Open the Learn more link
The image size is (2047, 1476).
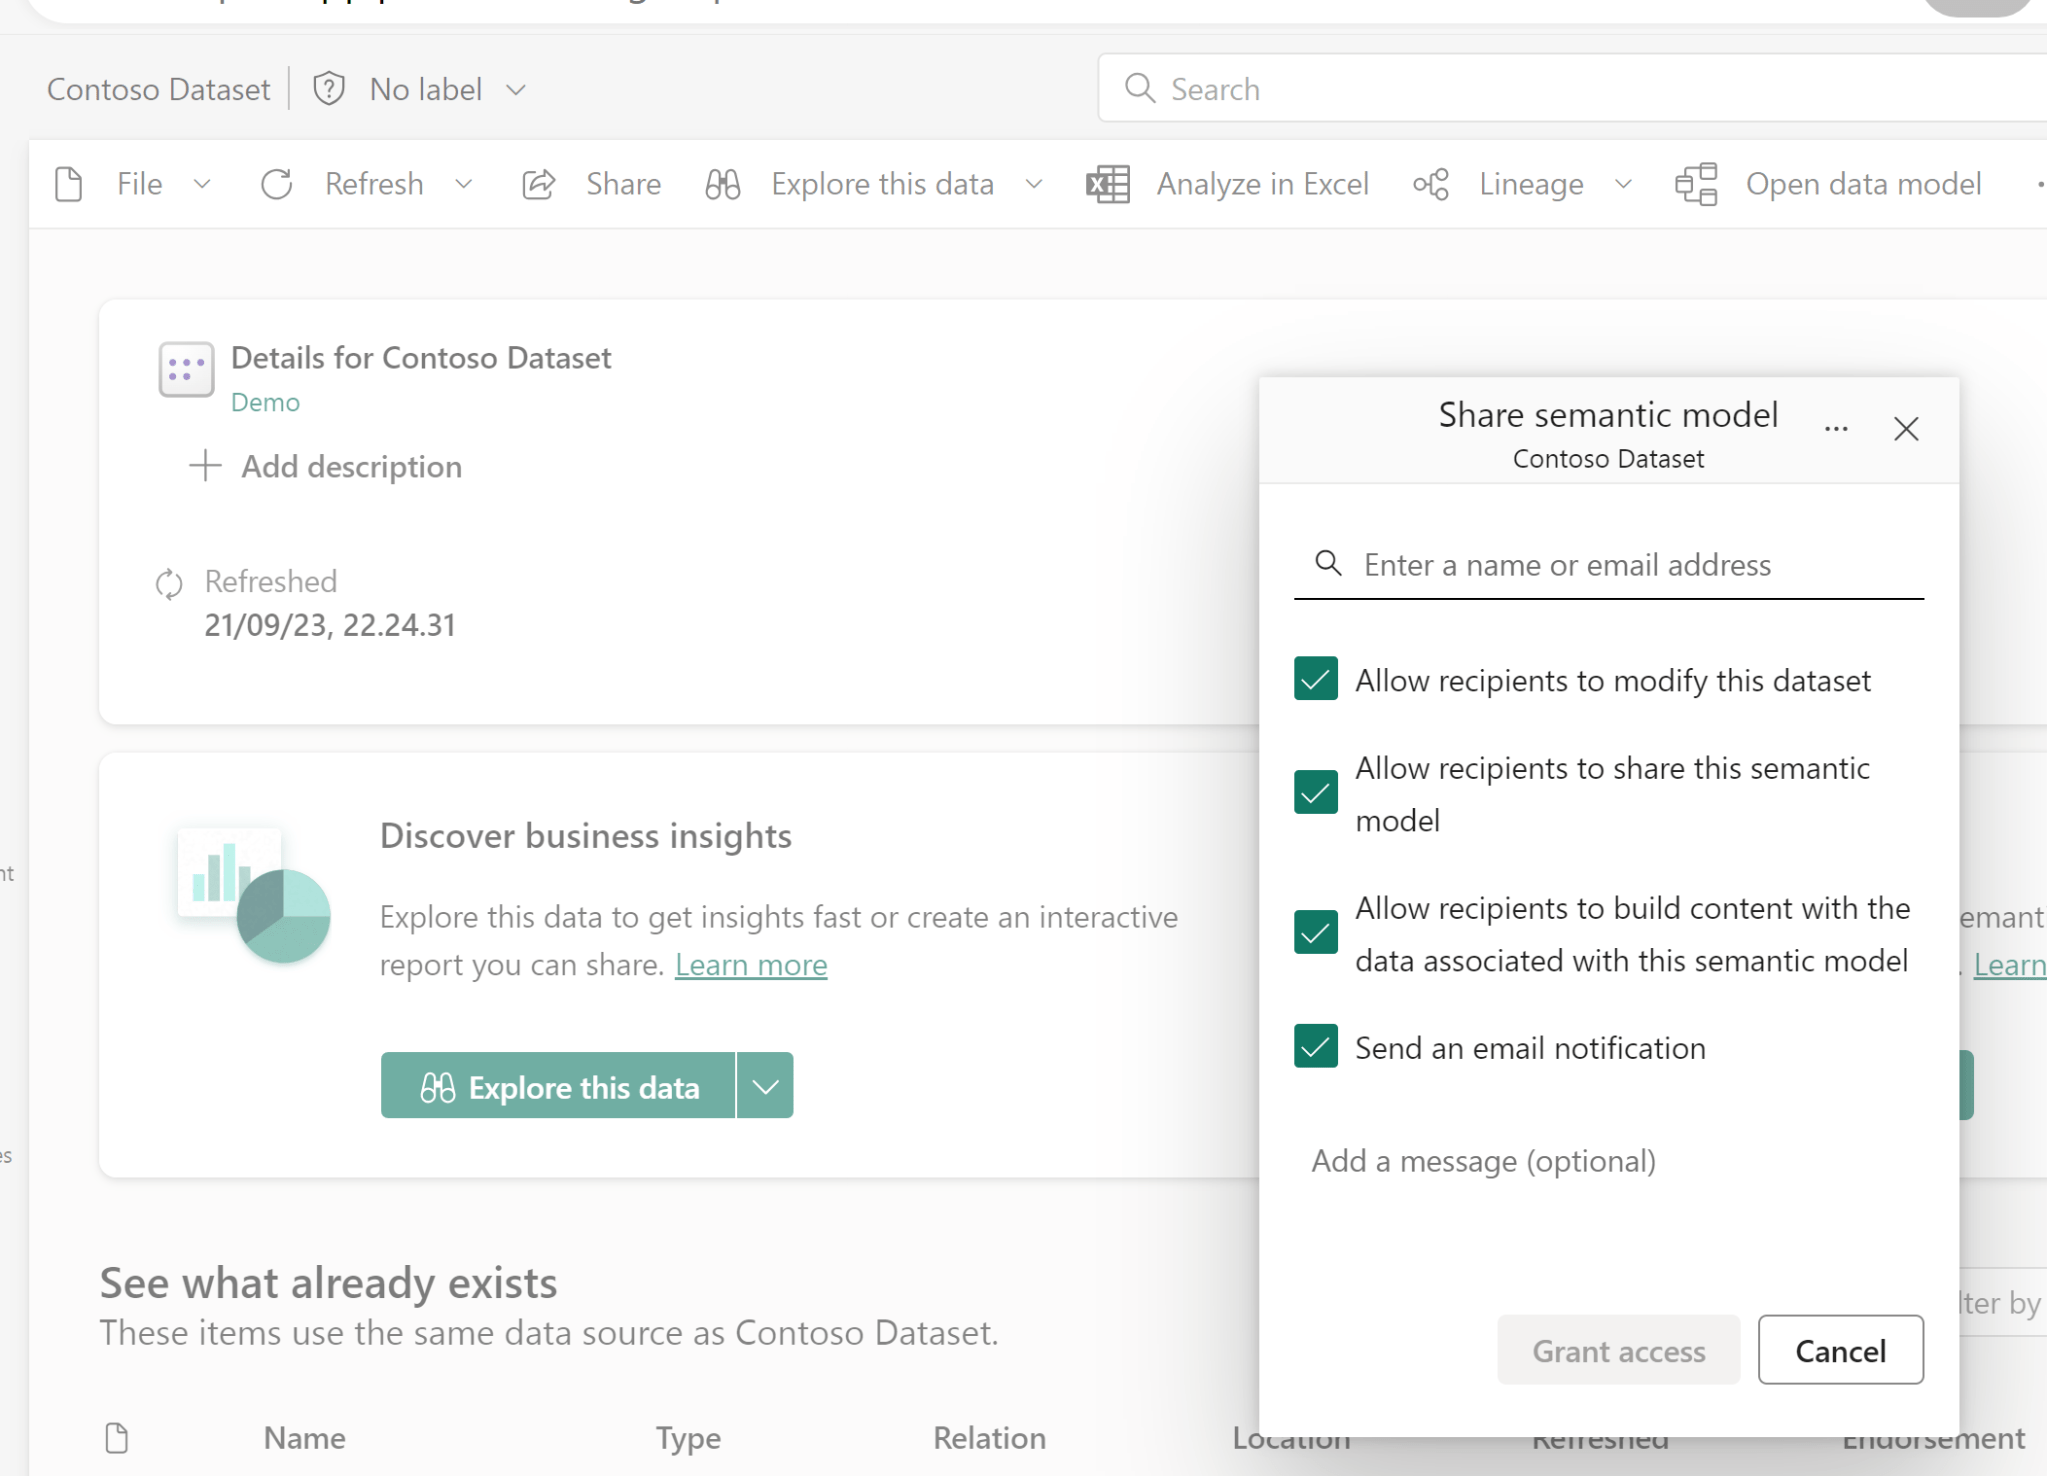(750, 964)
